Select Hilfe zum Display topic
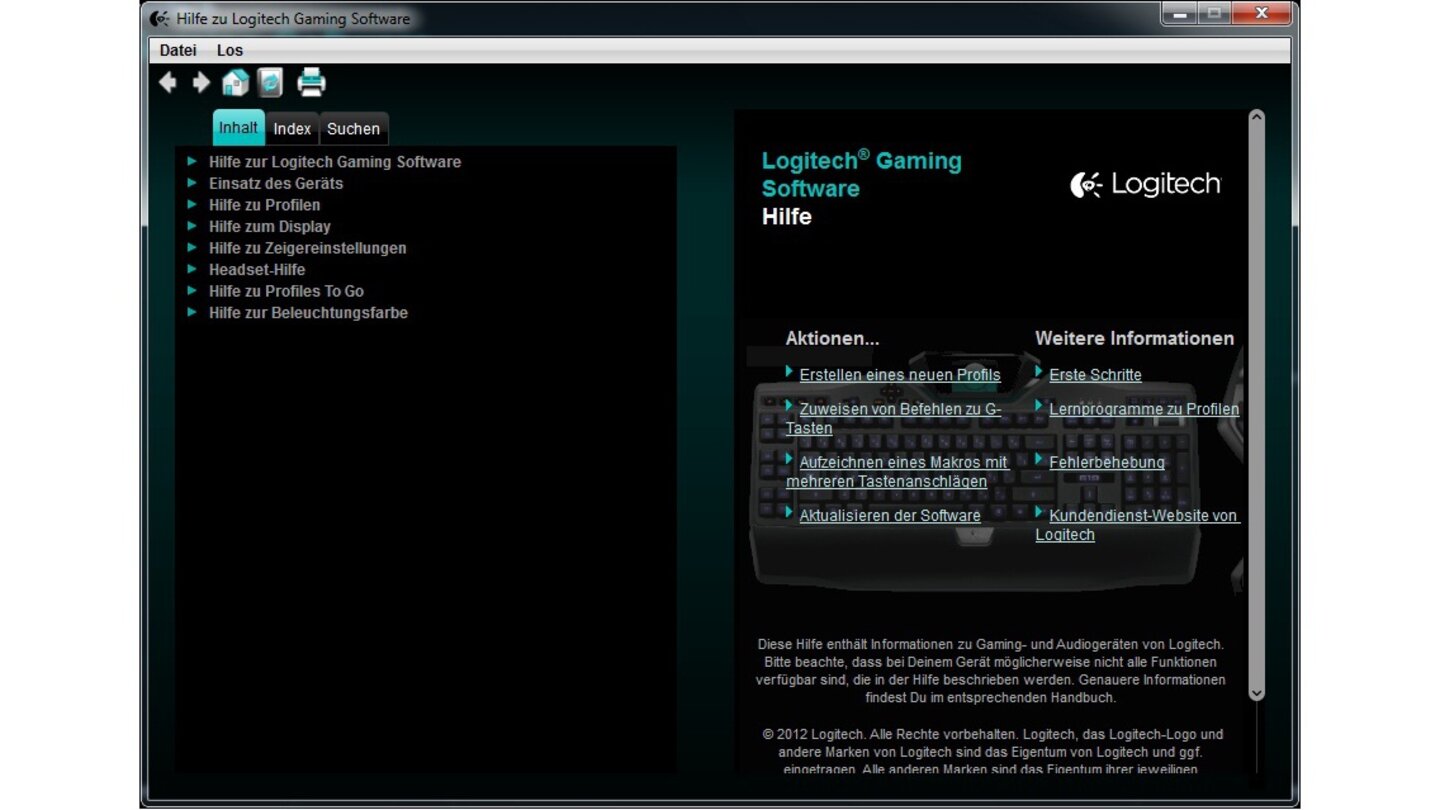The image size is (1440, 810). (270, 227)
